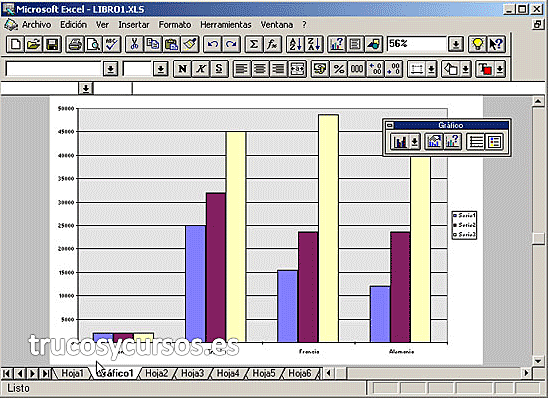Click the AutoSum sigma icon
Viewport: 548px width, 398px height.
[254, 44]
